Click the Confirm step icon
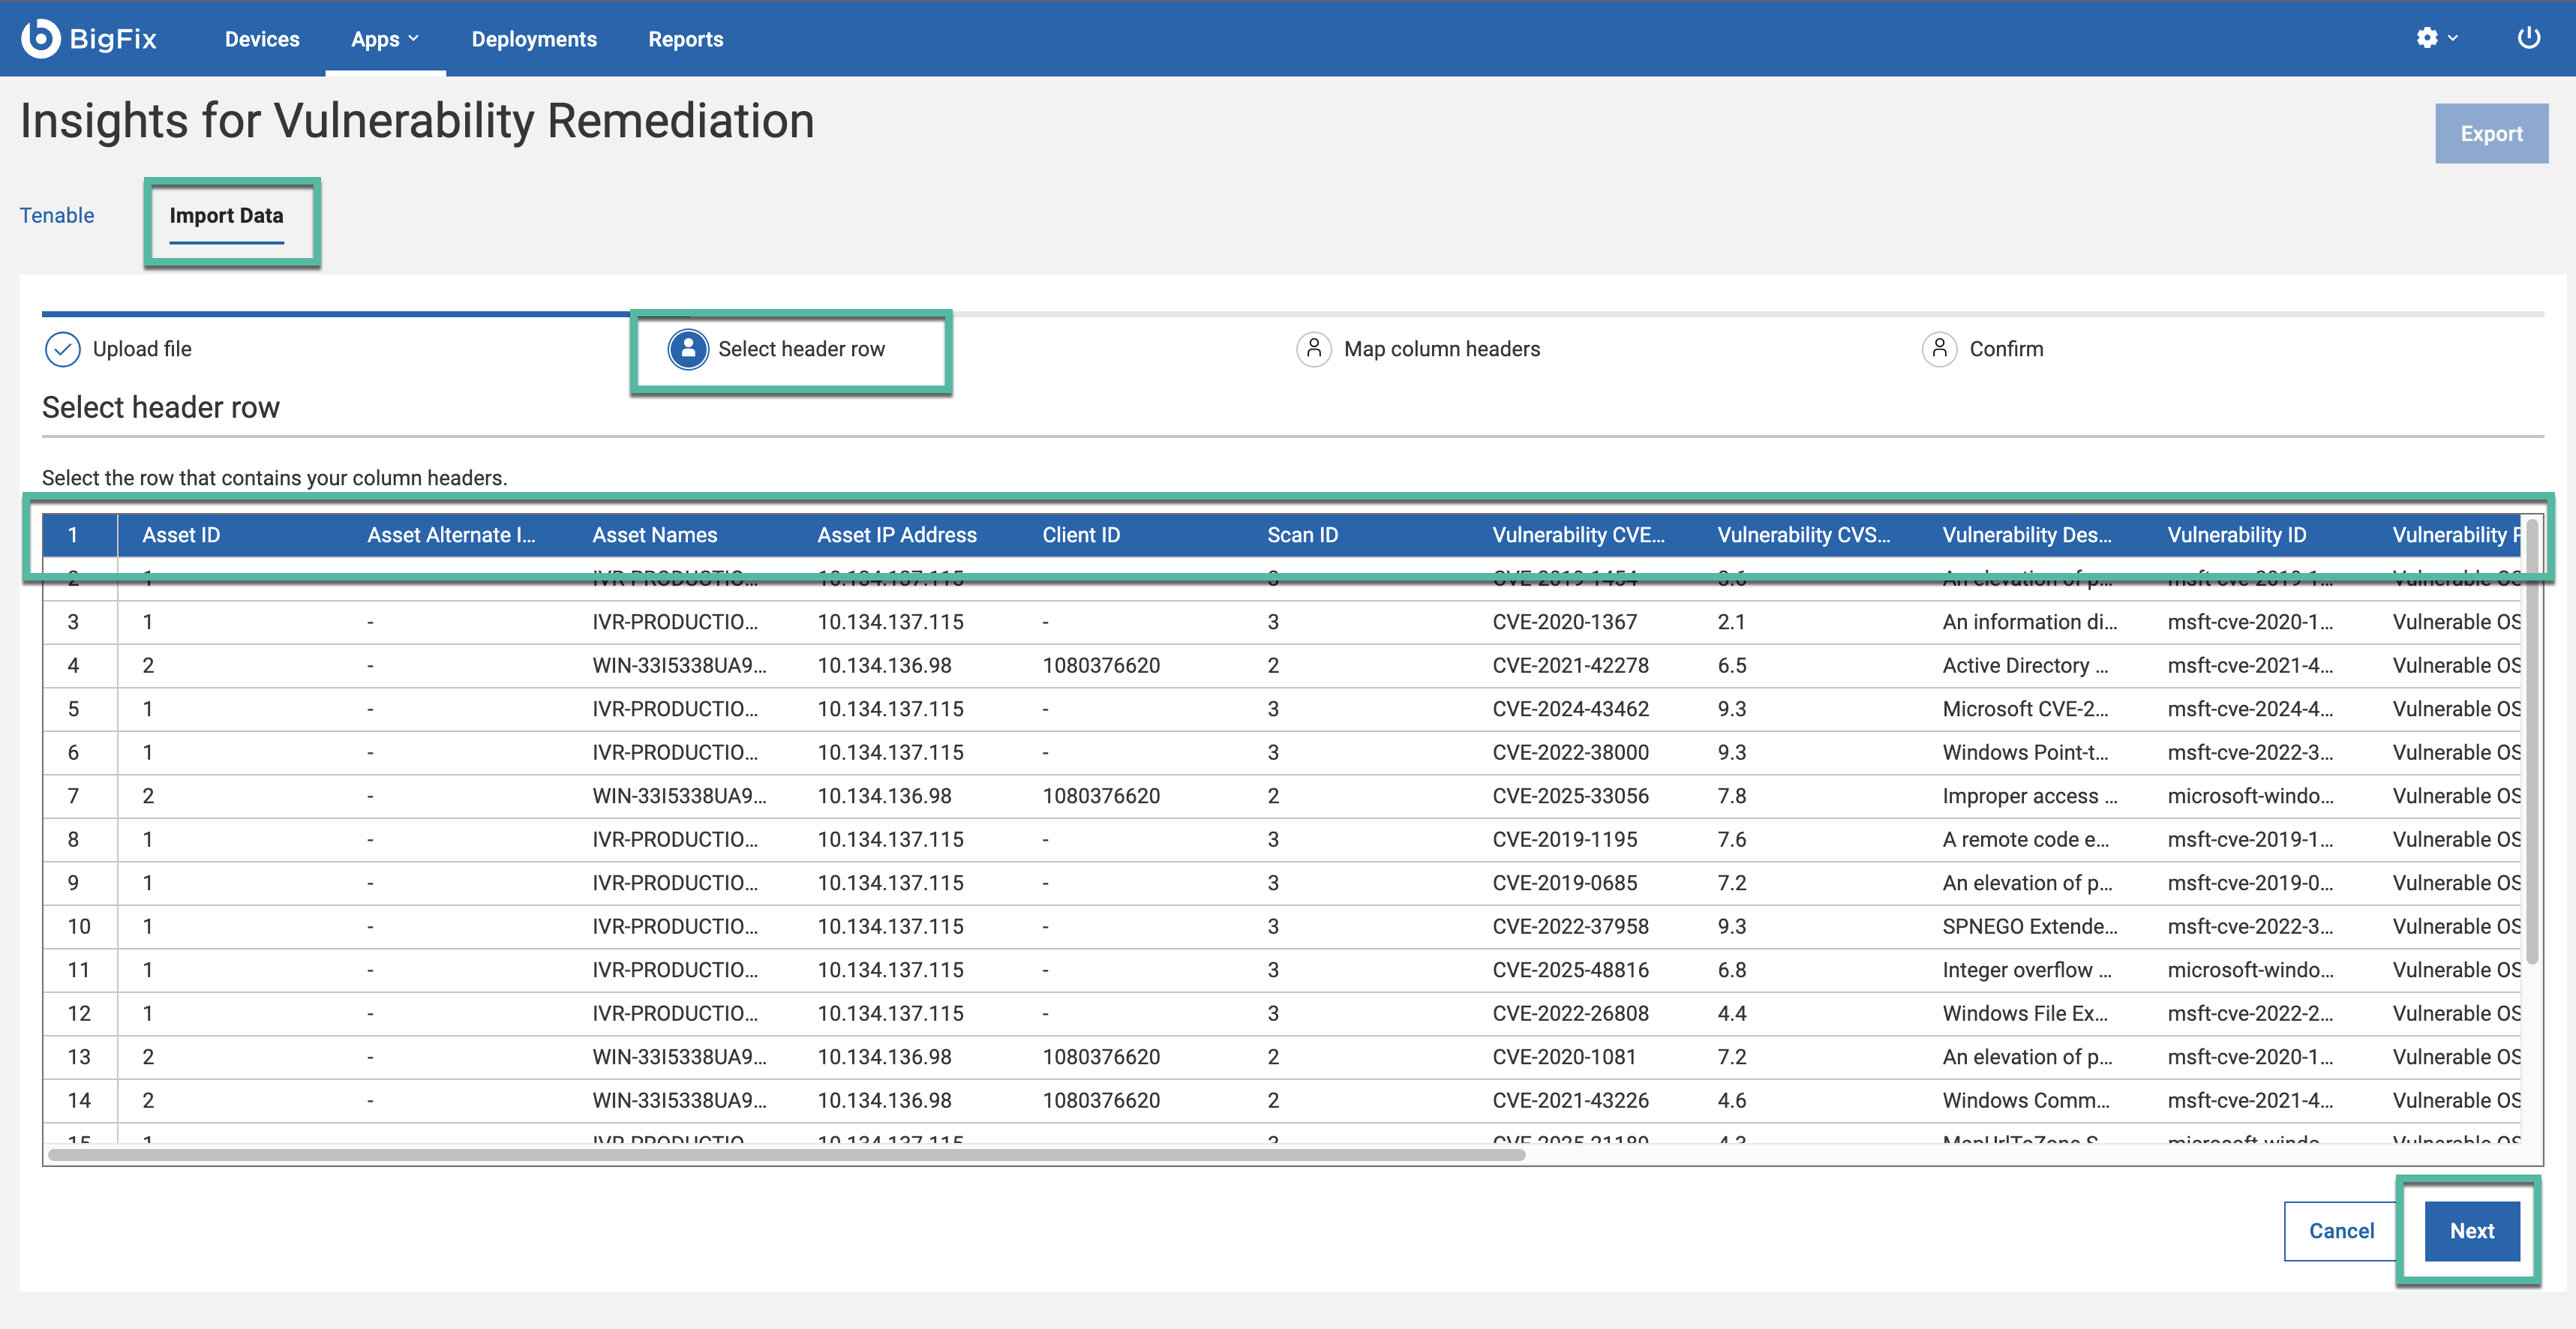This screenshot has height=1329, width=2576. tap(1939, 349)
